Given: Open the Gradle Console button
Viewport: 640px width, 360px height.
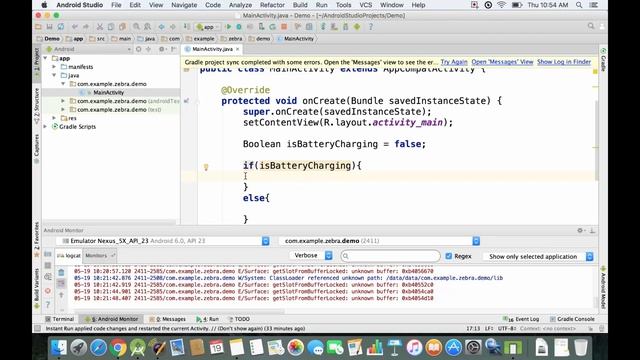Looking at the screenshot, I should (572, 319).
